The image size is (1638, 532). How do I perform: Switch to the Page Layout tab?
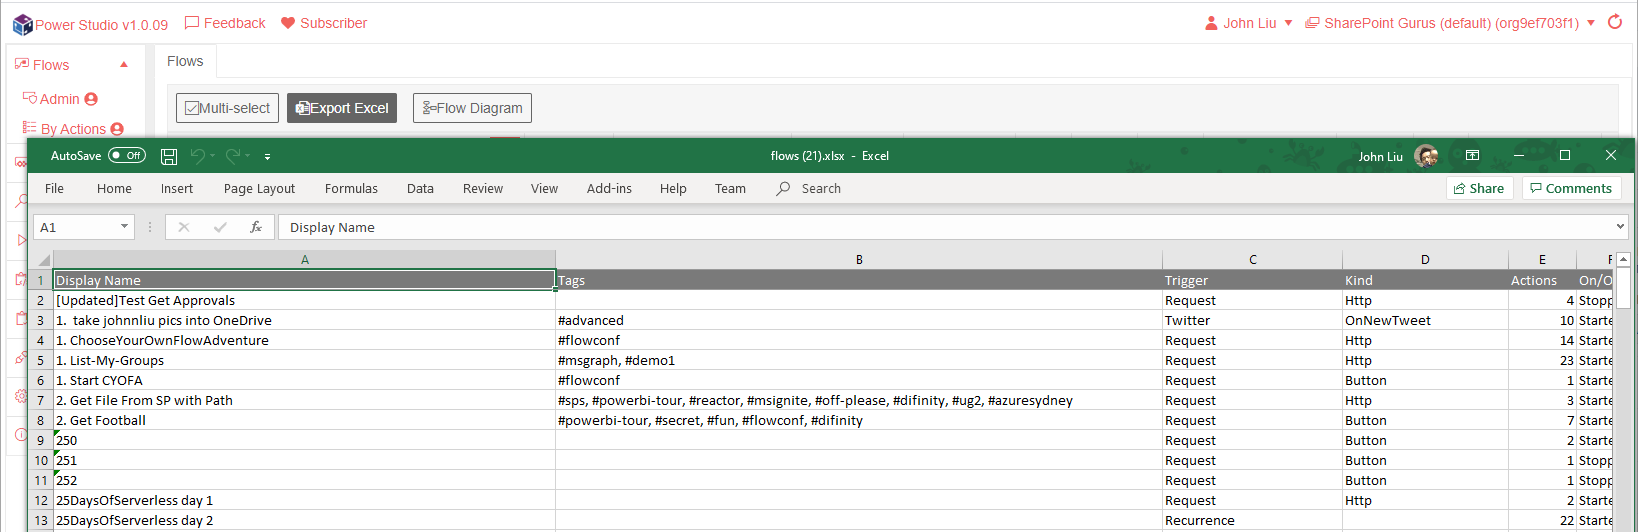259,188
